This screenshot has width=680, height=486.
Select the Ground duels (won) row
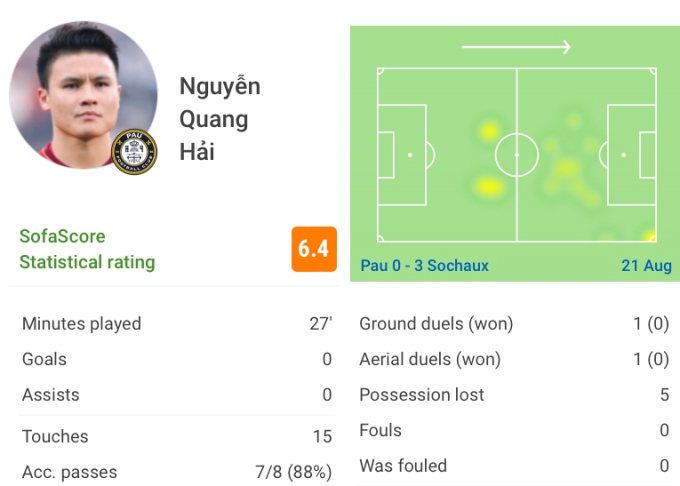coord(514,324)
